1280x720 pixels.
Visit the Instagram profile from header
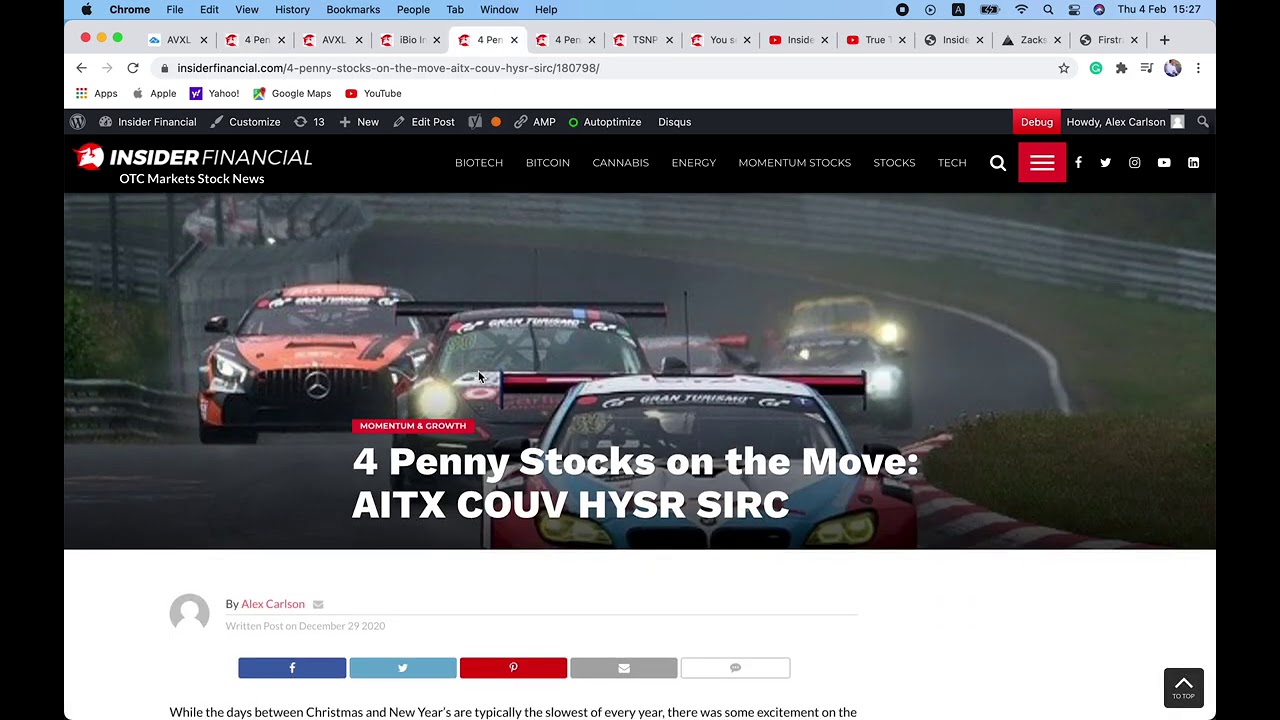[1134, 163]
